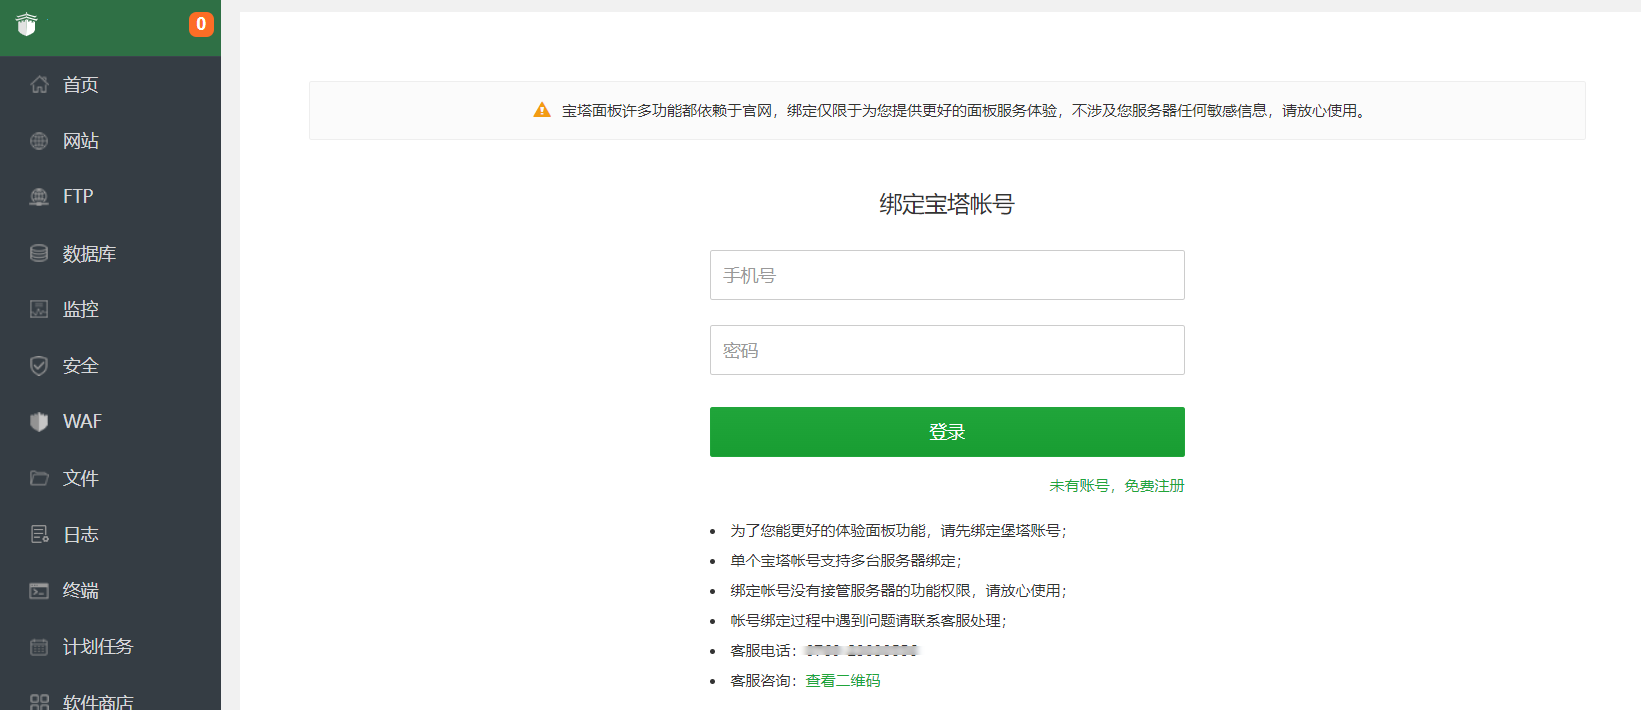Screen dimensions: 1641x710
Task: Click the line 帐号绑定过程中遇到问题请联系客服处理
Action: coord(869,620)
